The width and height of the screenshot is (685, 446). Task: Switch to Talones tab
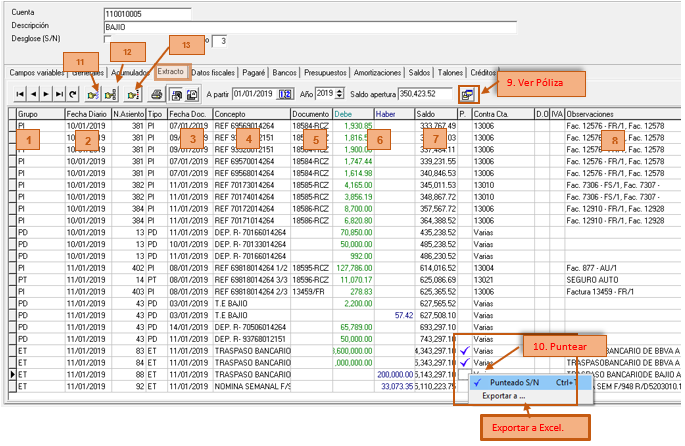pos(450,73)
